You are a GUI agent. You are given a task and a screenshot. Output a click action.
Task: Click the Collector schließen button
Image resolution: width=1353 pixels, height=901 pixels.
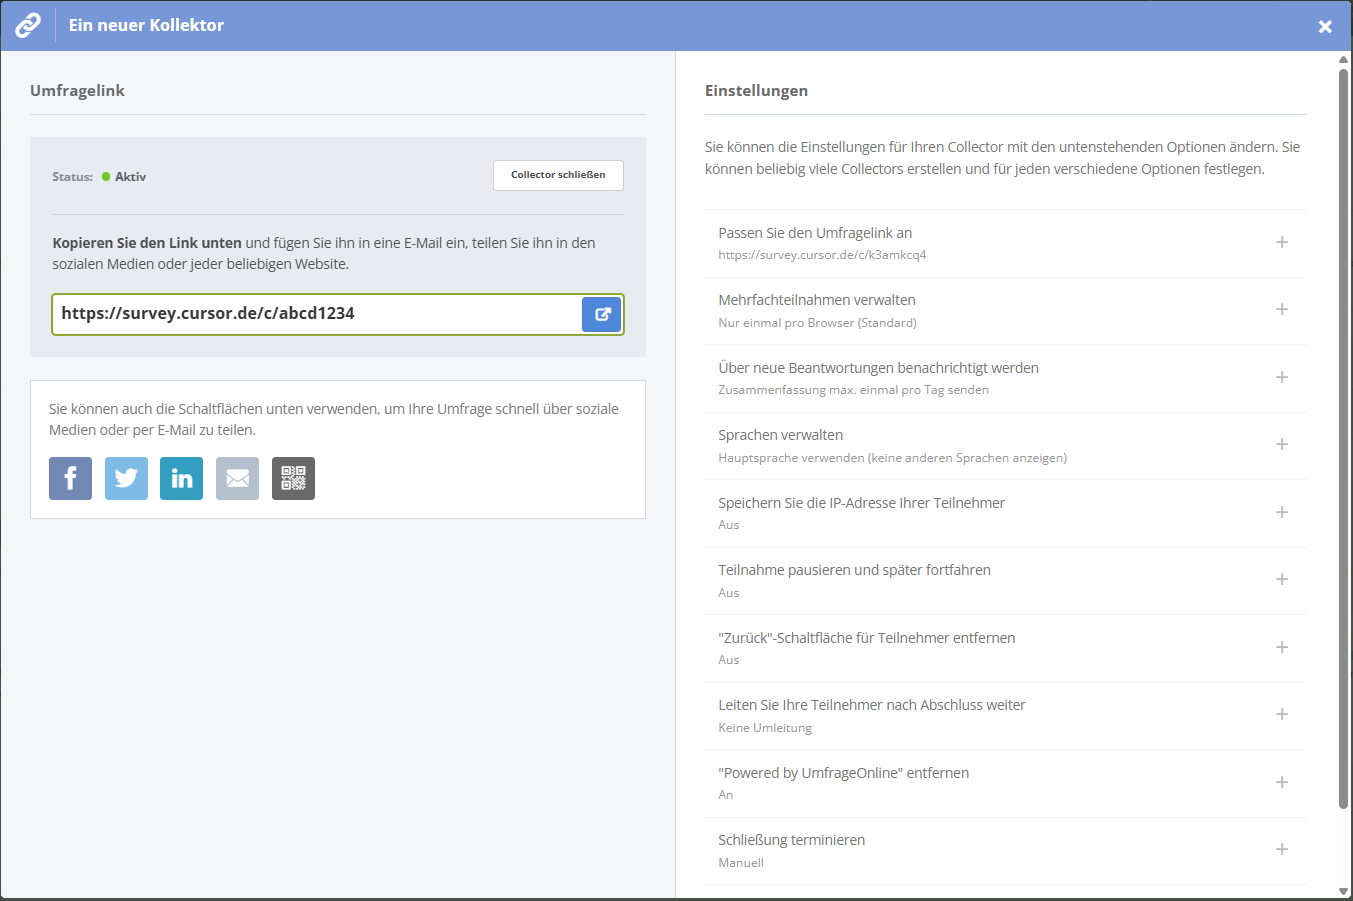click(x=558, y=175)
